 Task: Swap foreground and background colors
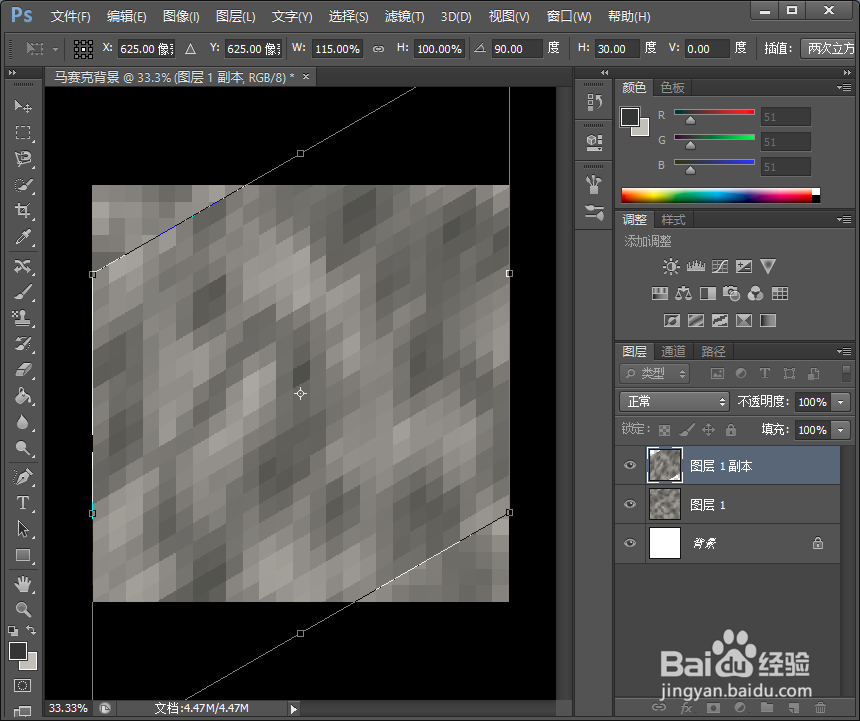pyautogui.click(x=31, y=631)
